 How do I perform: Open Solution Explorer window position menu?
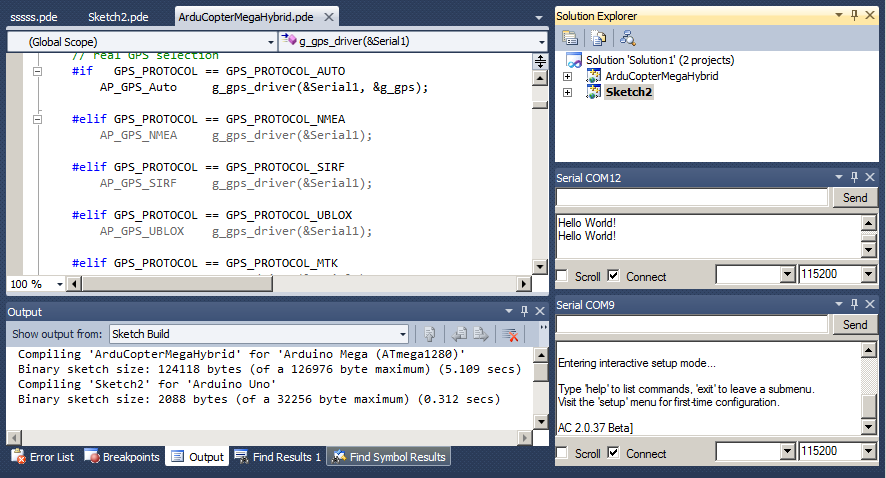(839, 15)
